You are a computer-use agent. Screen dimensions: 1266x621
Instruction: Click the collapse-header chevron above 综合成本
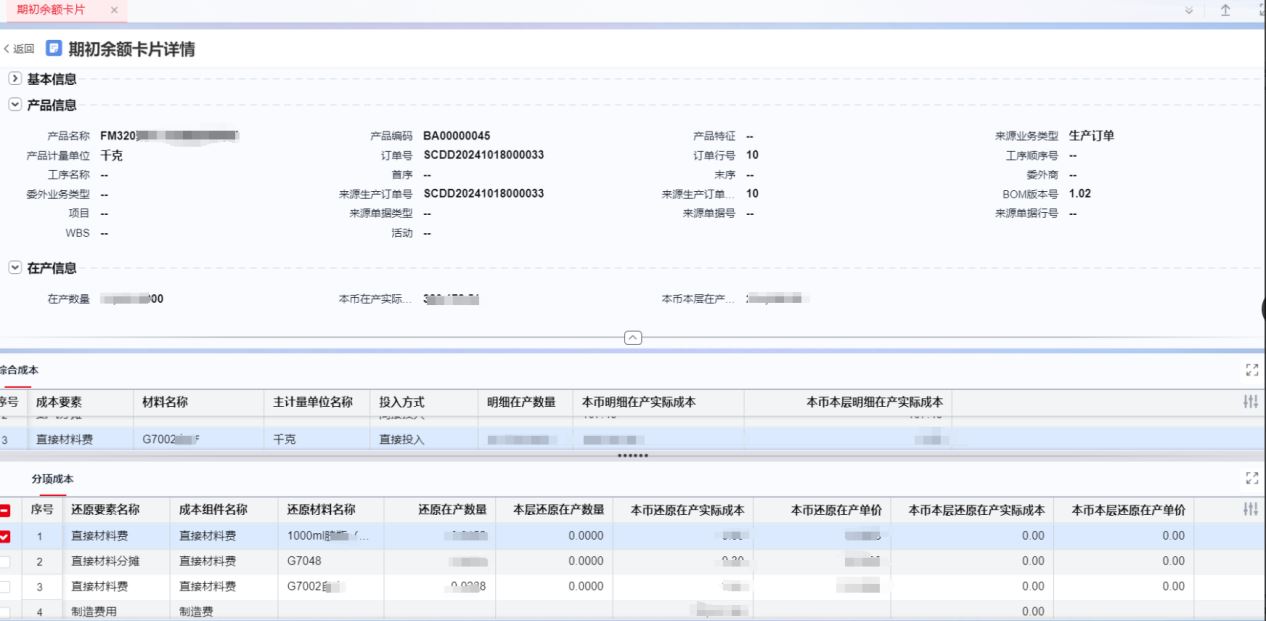pyautogui.click(x=632, y=338)
